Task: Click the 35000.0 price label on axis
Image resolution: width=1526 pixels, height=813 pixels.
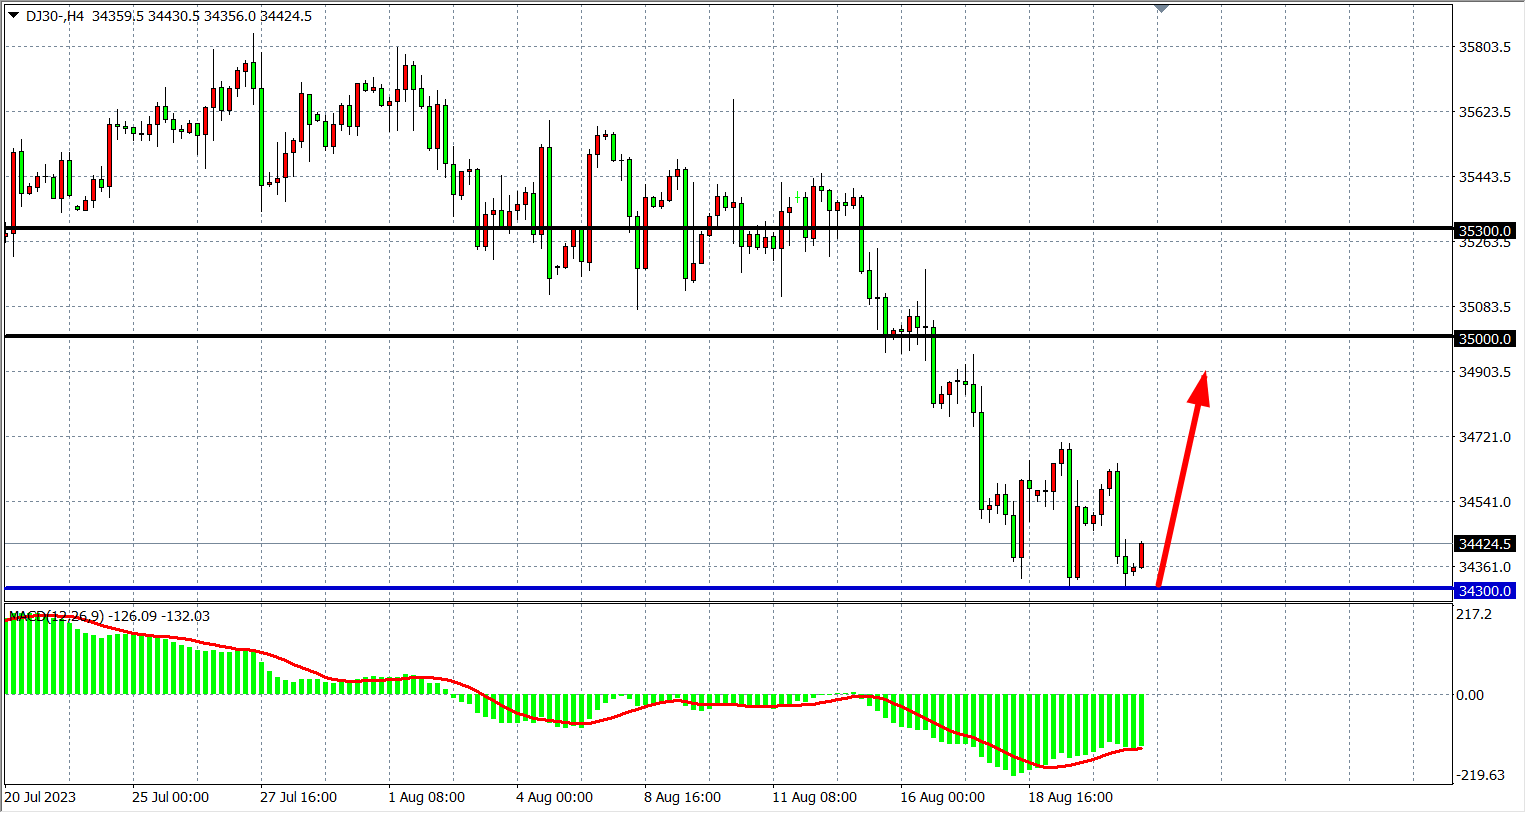Action: 1484,339
